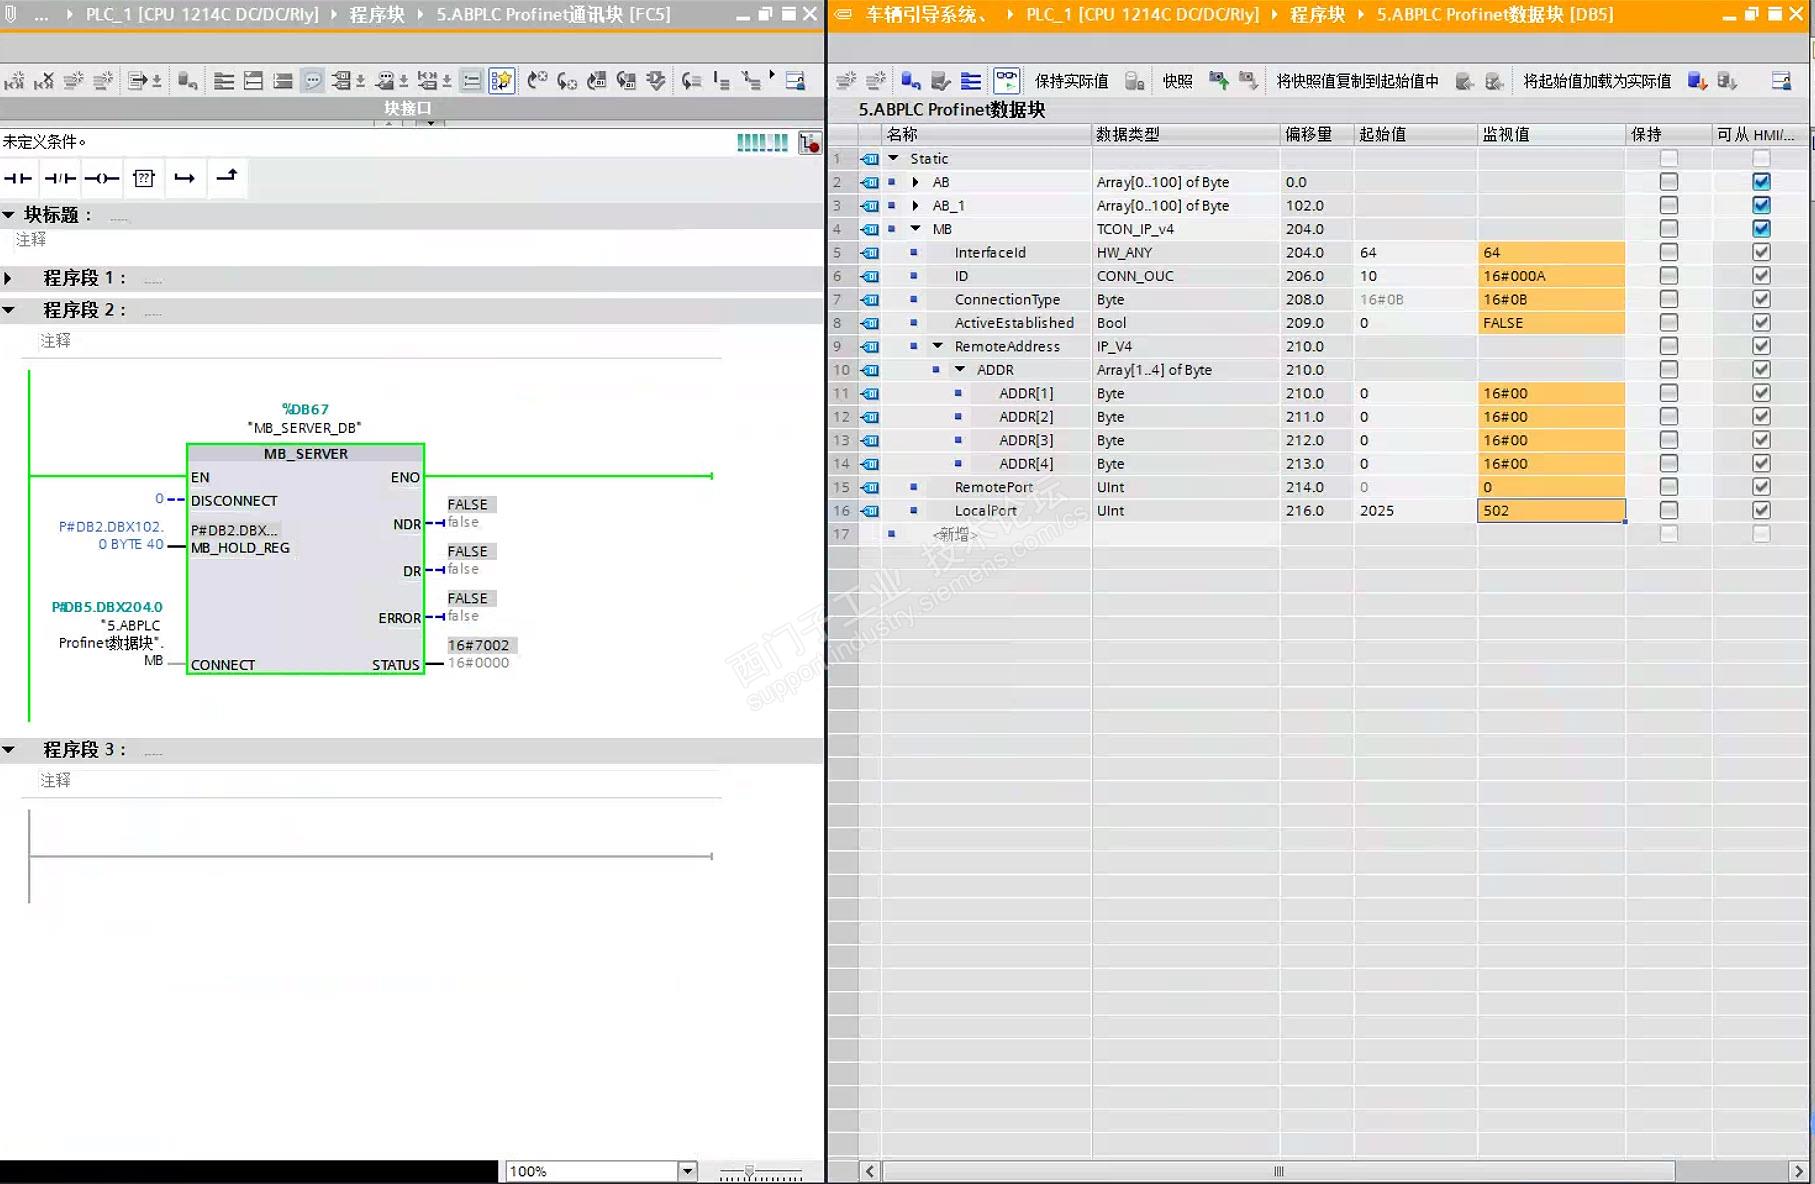This screenshot has width=1815, height=1184.
Task: Enable retain checkbox for MB row
Action: point(1668,229)
